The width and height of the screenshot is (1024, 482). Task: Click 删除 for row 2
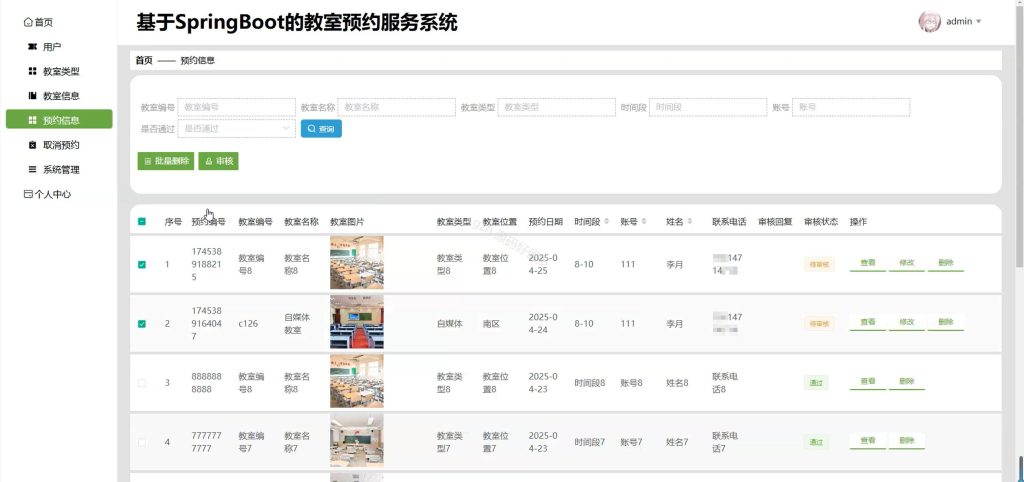pos(946,323)
